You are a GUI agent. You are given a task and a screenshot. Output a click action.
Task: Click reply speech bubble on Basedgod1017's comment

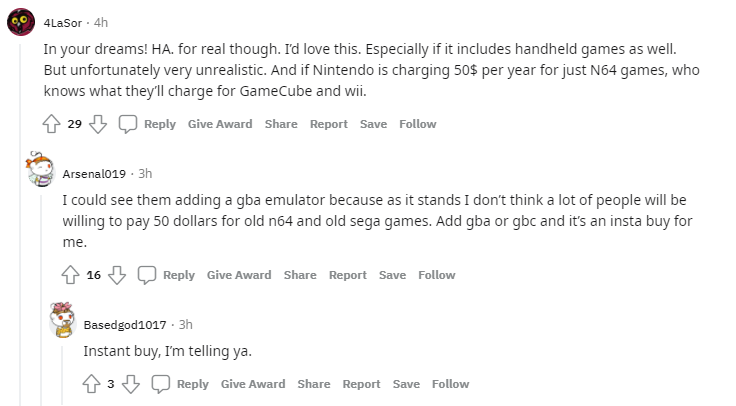click(x=161, y=384)
